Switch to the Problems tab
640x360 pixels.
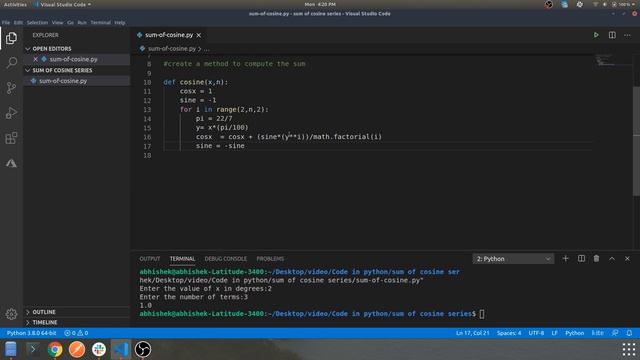click(x=270, y=259)
